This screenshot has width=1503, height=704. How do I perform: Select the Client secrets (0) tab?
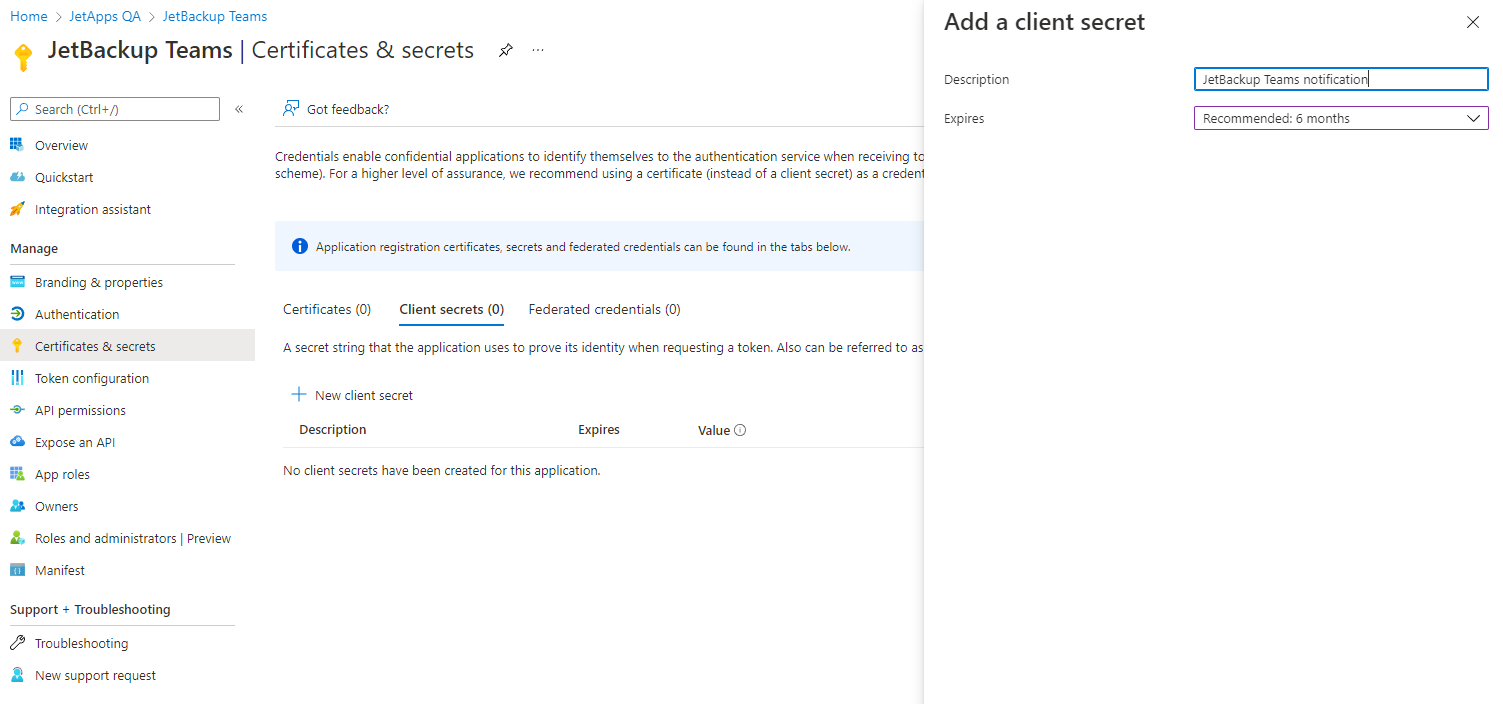click(x=451, y=309)
